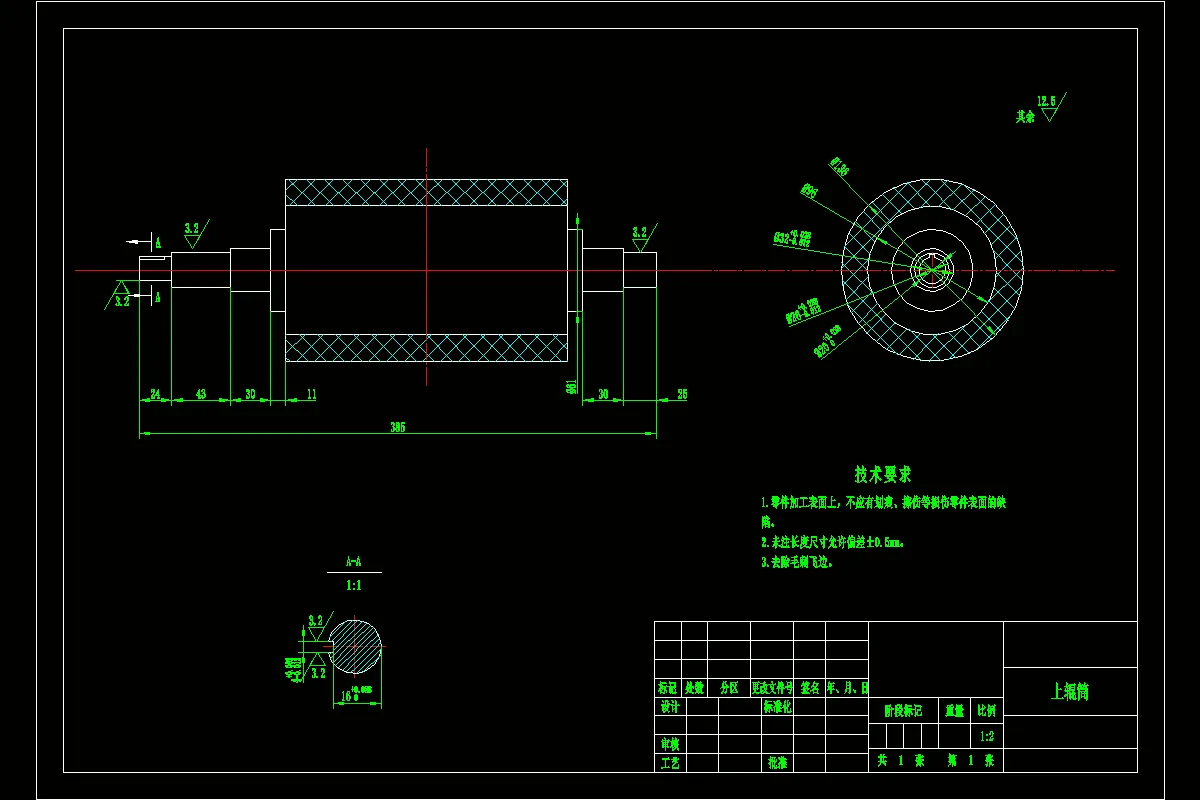Image resolution: width=1200 pixels, height=800 pixels.
Task: Click the 年、月、日 title block cell
Action: (x=846, y=688)
